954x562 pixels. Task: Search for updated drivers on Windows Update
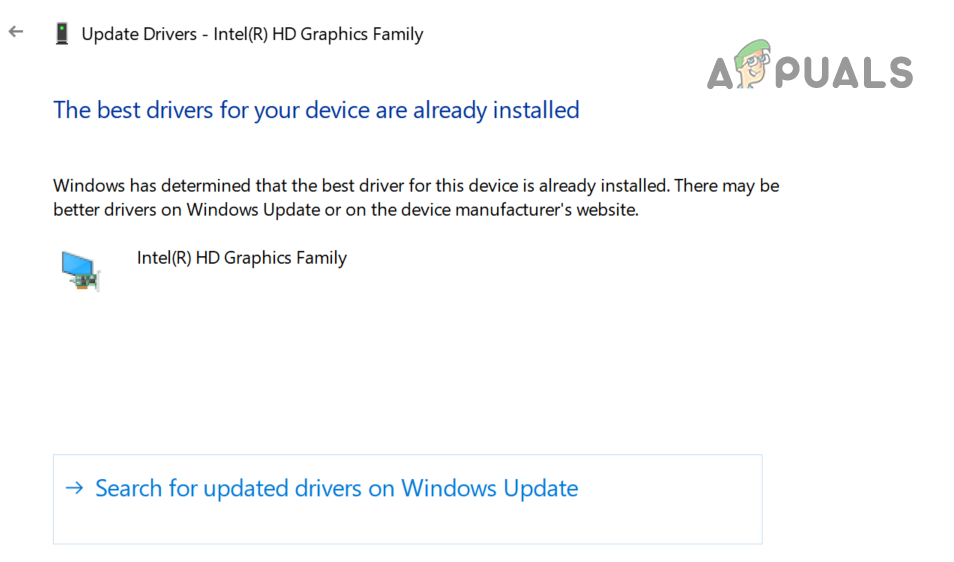coord(336,488)
